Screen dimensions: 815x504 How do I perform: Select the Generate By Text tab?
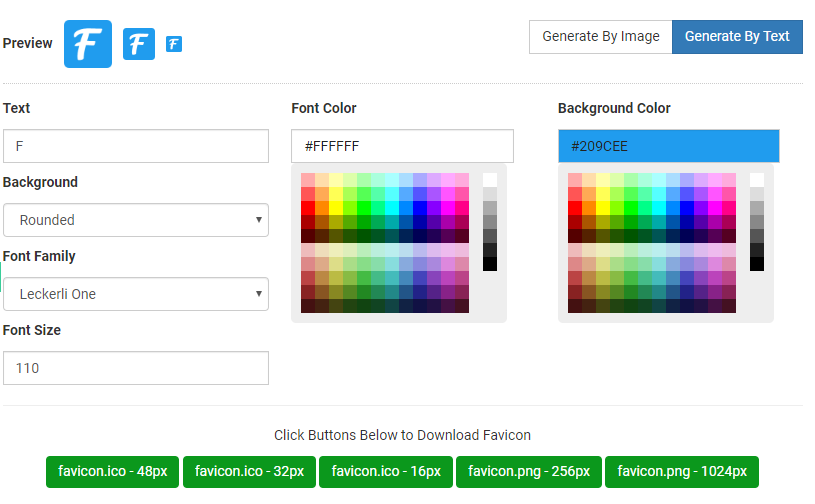(x=737, y=36)
